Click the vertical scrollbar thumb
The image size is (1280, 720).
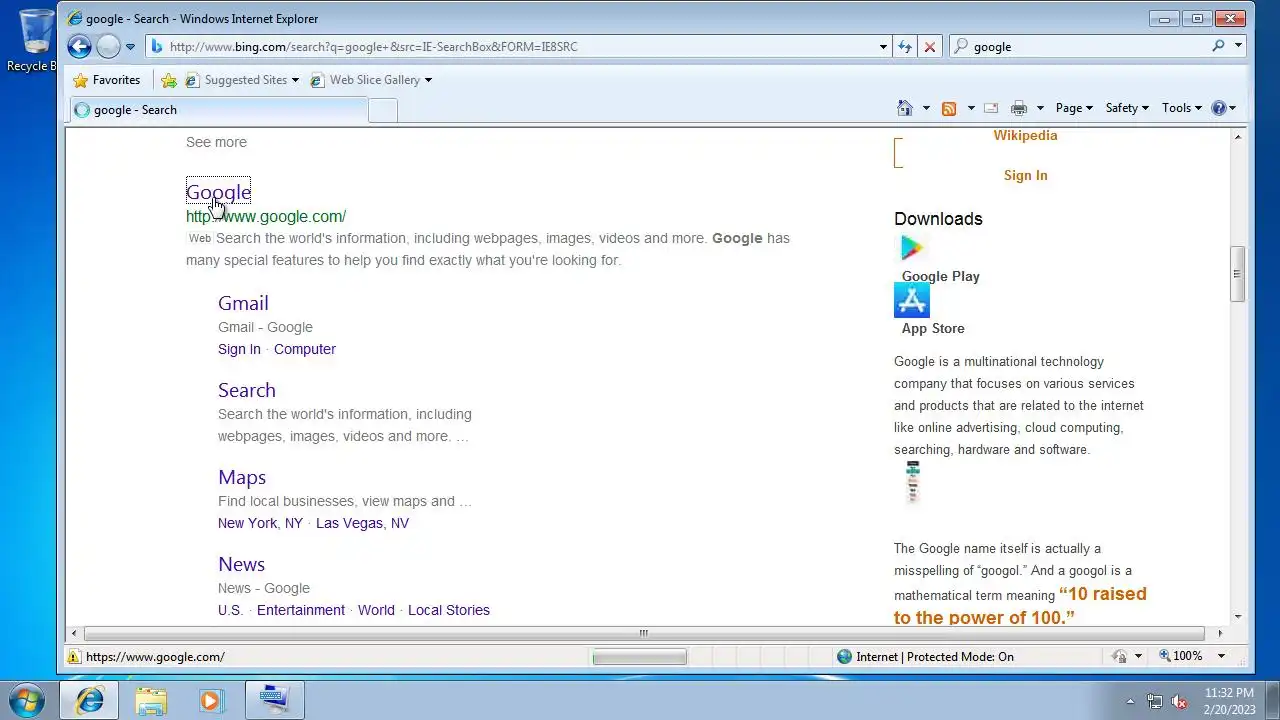click(x=1237, y=274)
